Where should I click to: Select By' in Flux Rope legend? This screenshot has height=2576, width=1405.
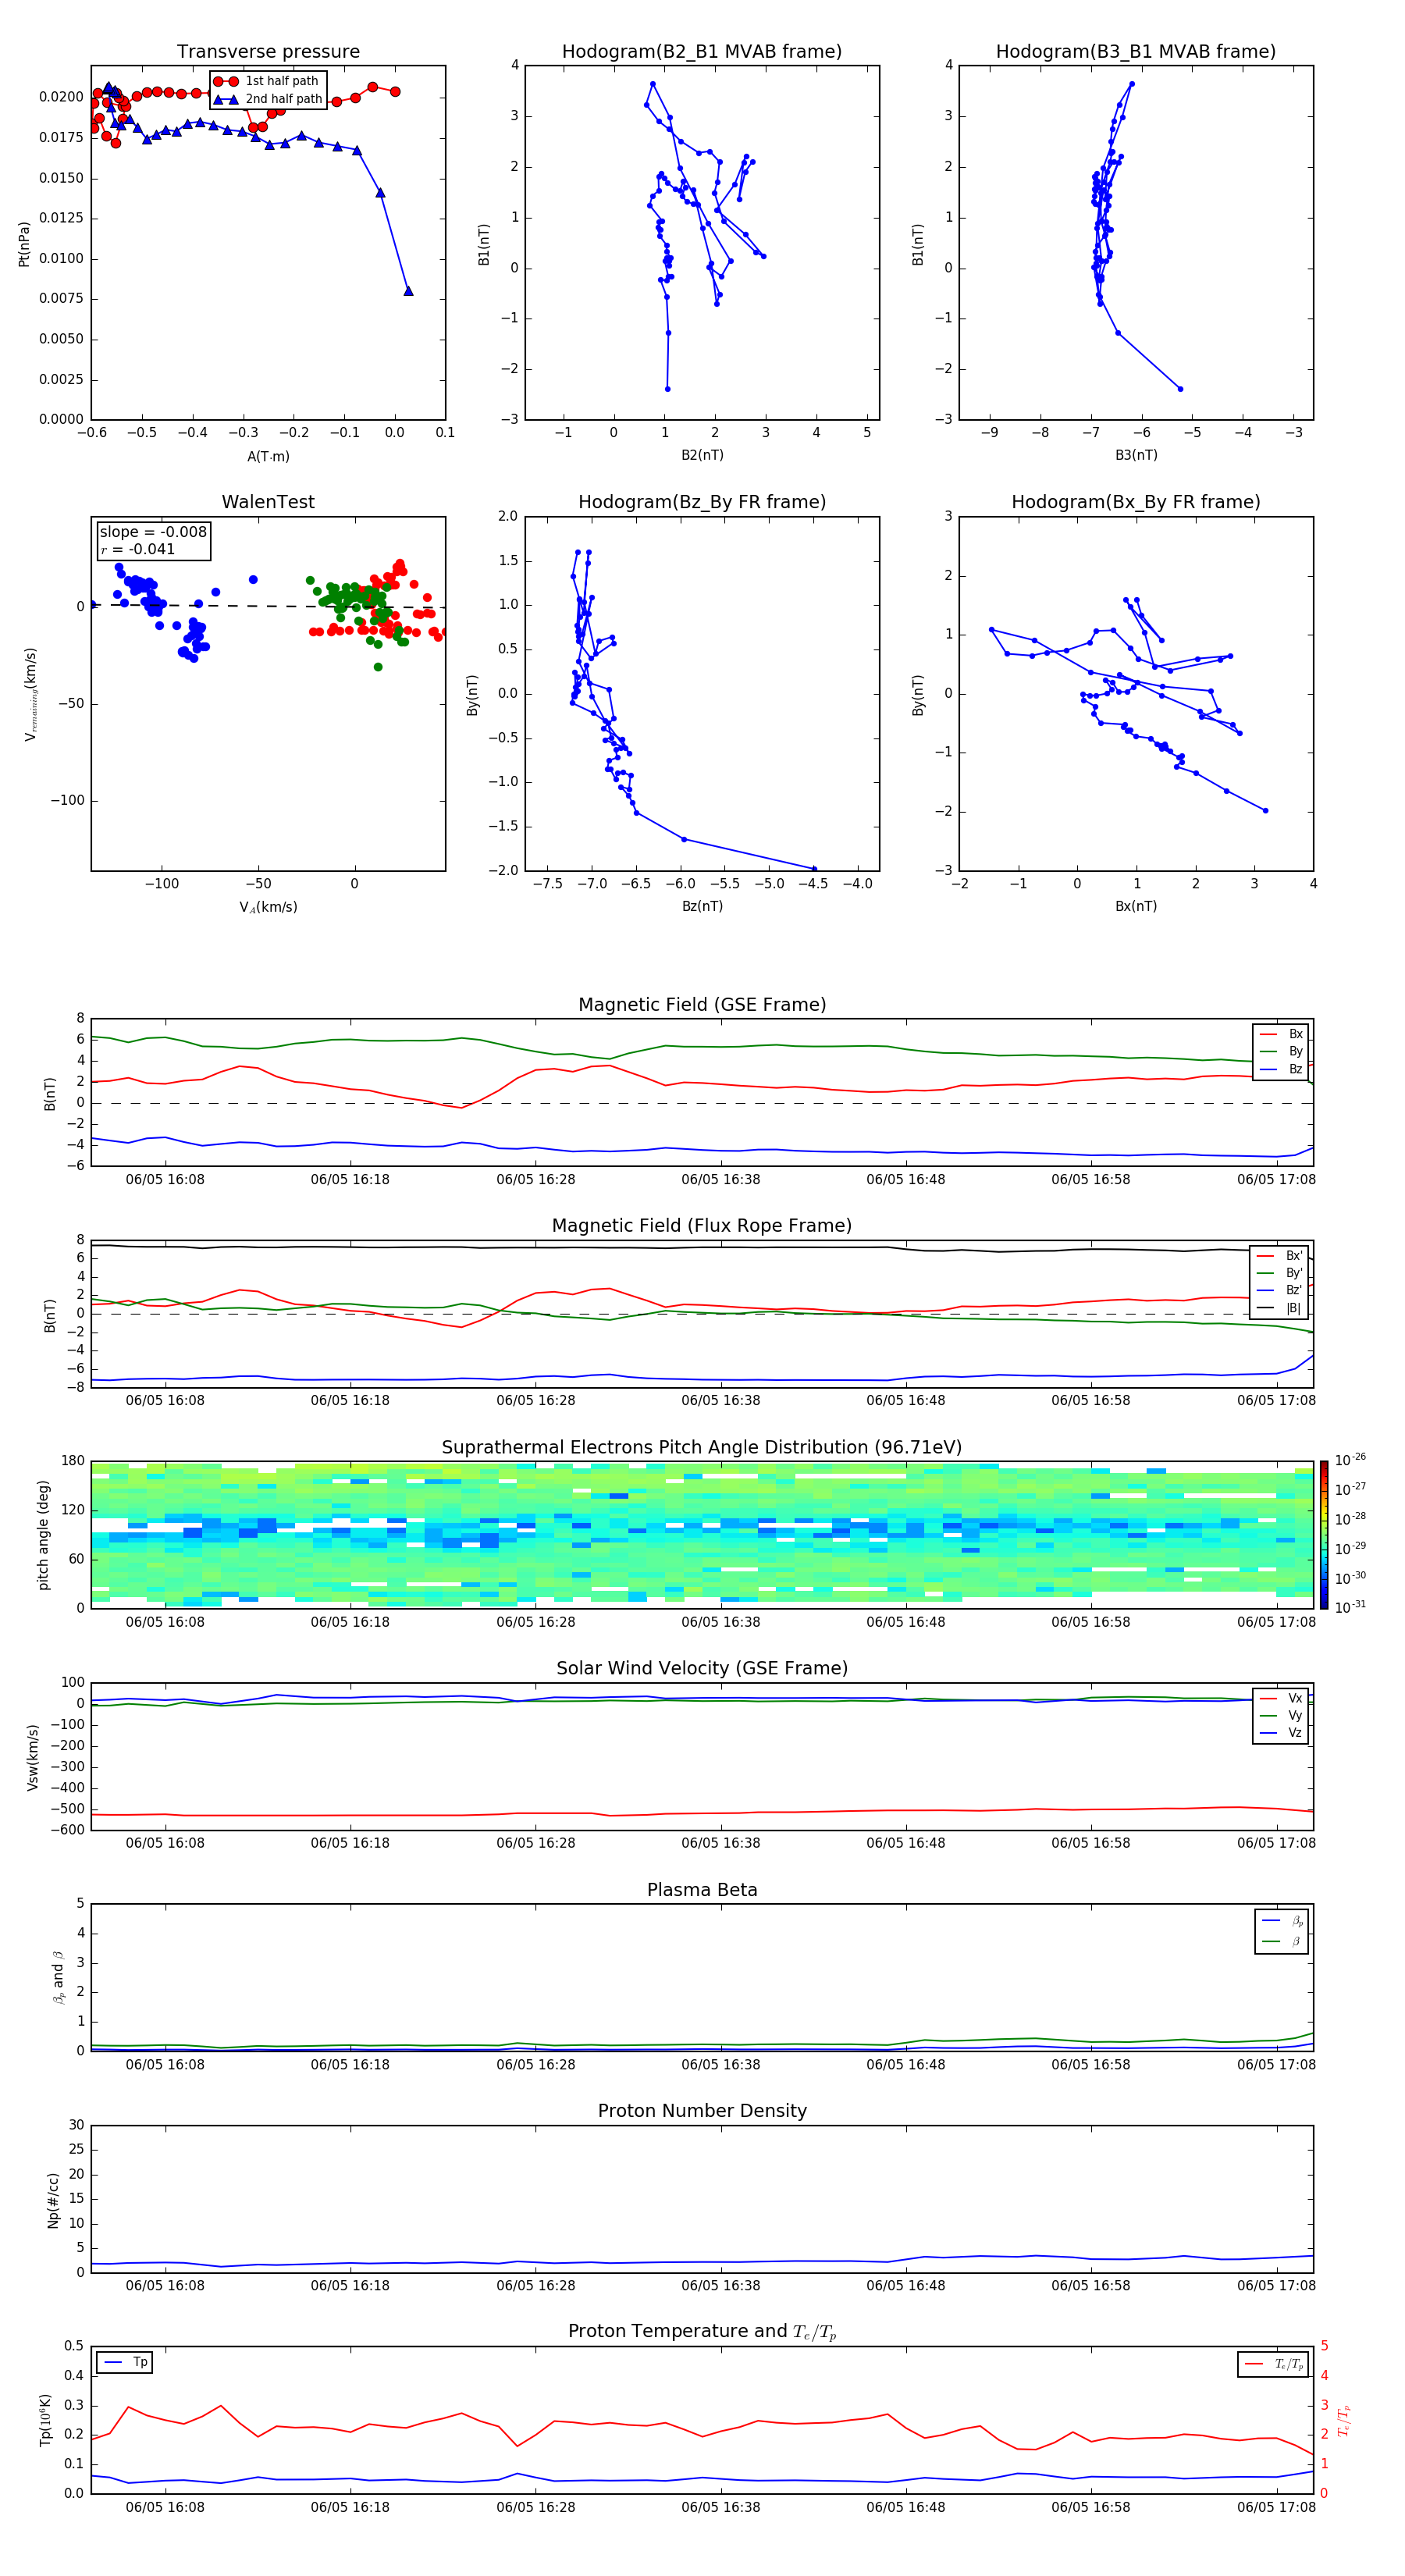click(1280, 1273)
